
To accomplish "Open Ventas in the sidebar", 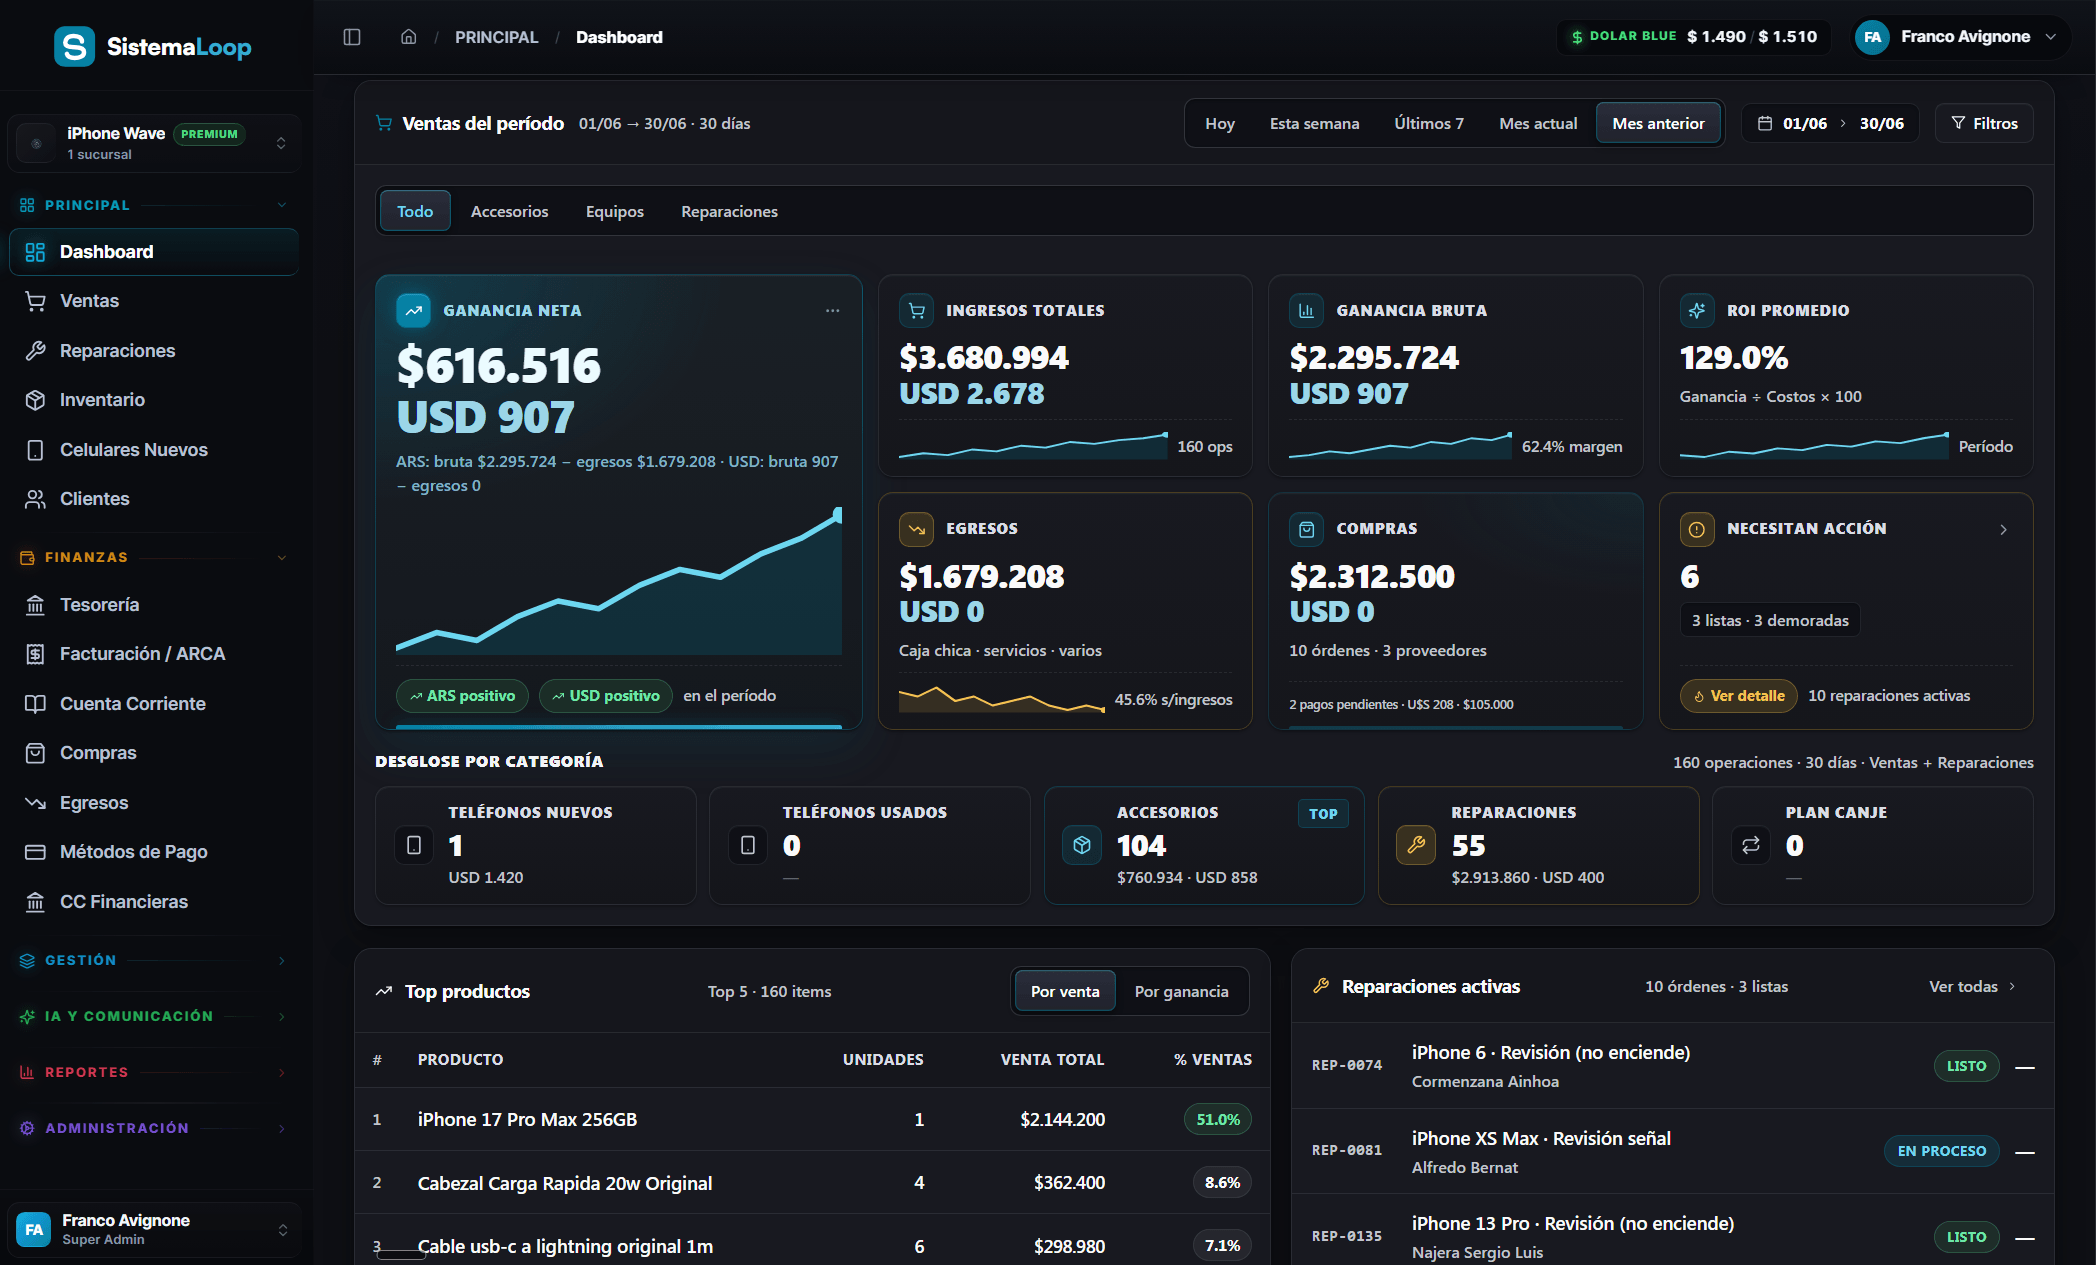I will click(x=154, y=301).
